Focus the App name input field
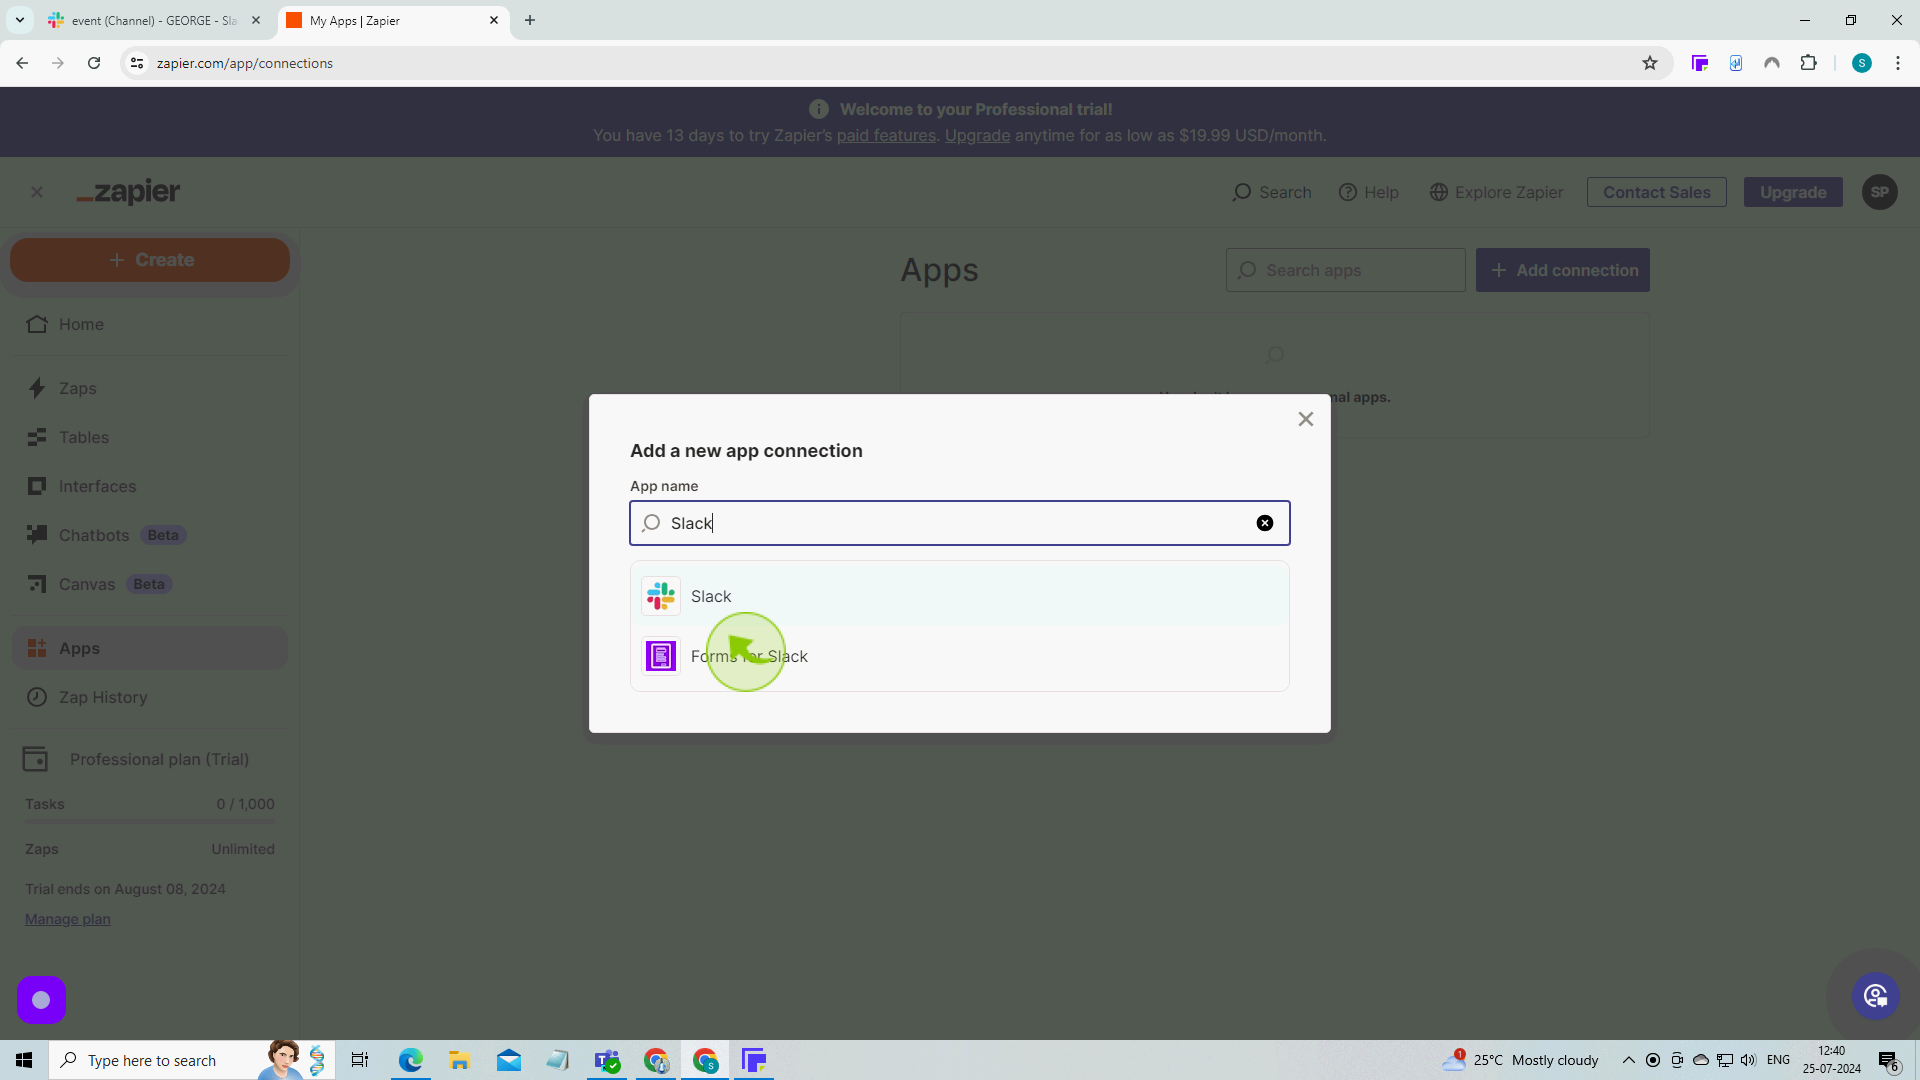 (959, 523)
